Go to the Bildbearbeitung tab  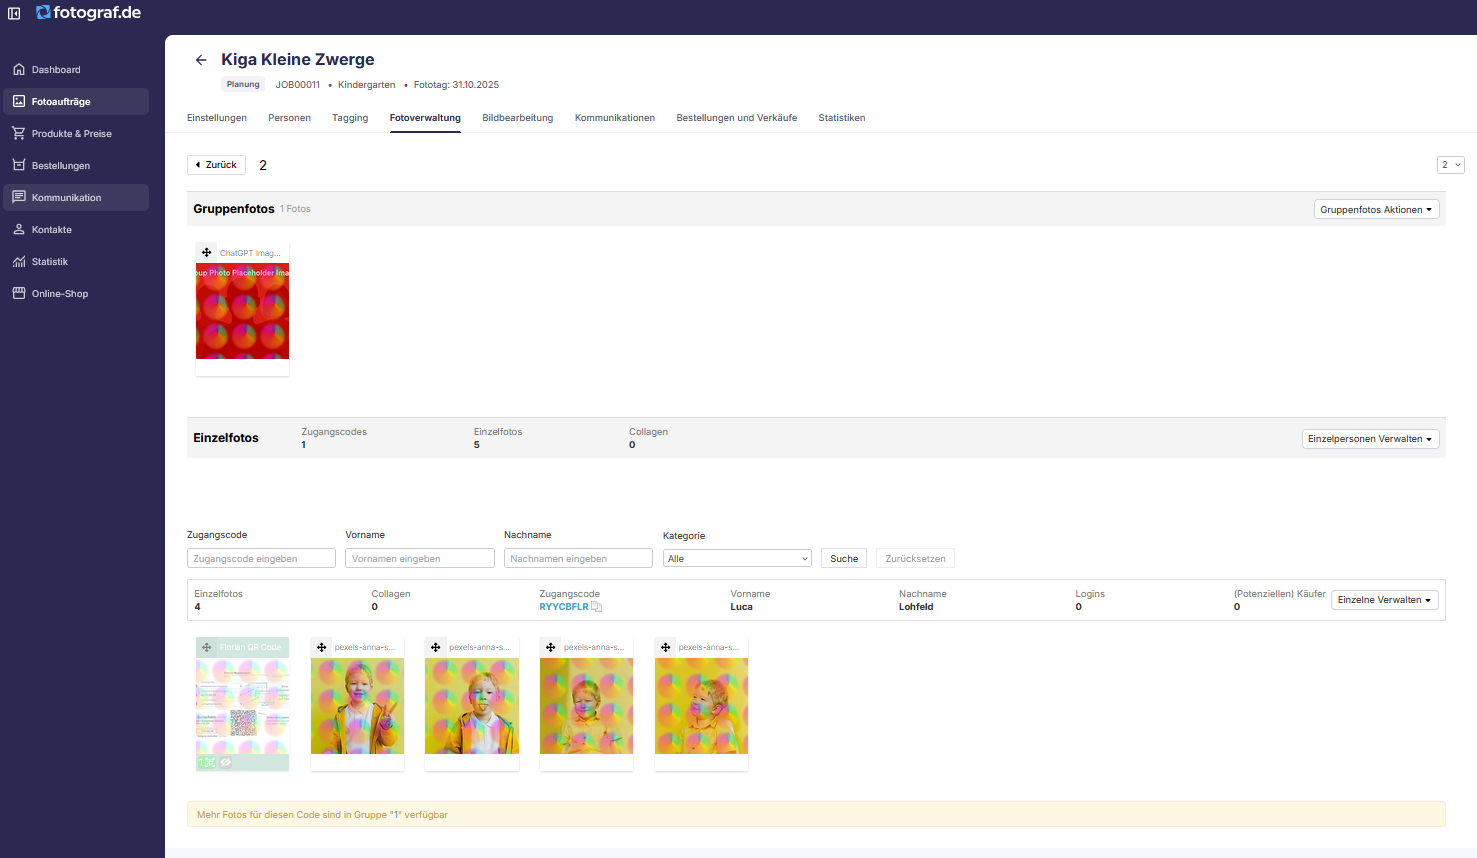pos(518,118)
